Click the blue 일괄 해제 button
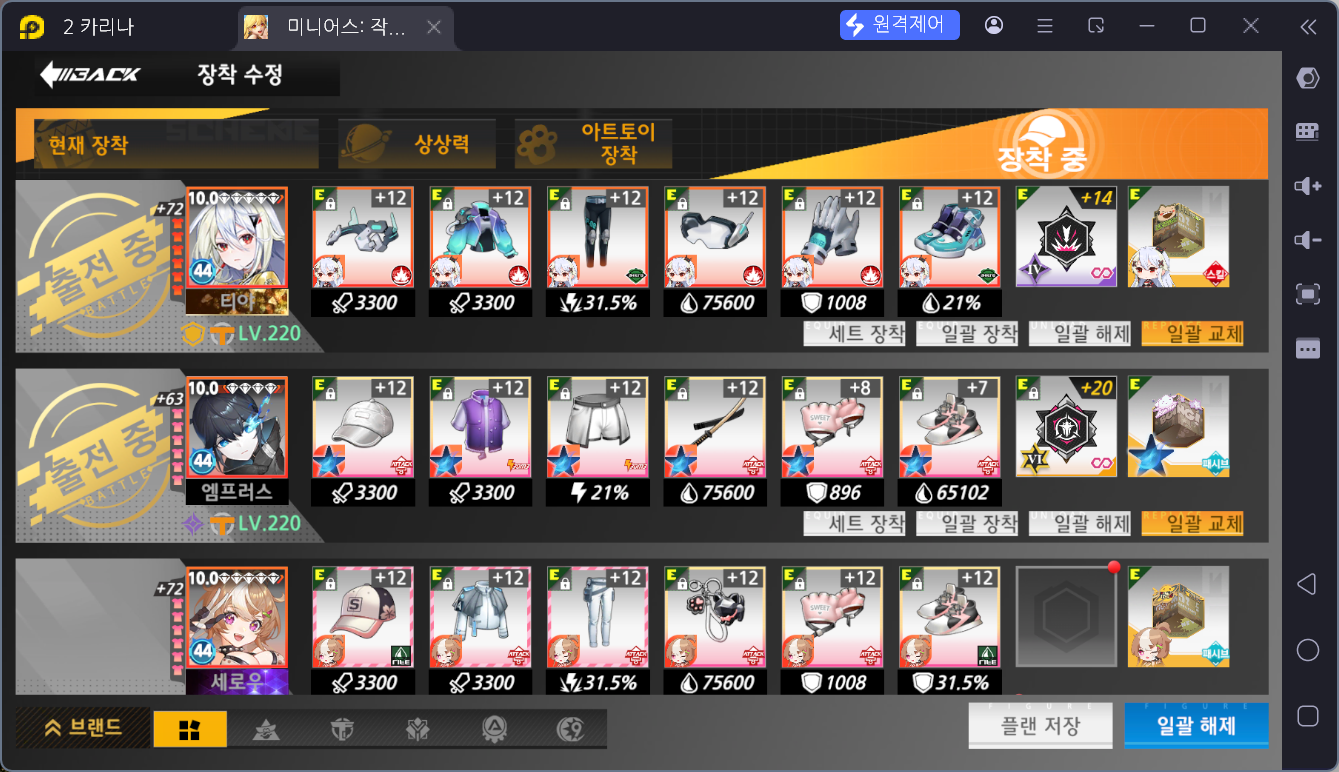This screenshot has height=772, width=1339. [x=1196, y=726]
